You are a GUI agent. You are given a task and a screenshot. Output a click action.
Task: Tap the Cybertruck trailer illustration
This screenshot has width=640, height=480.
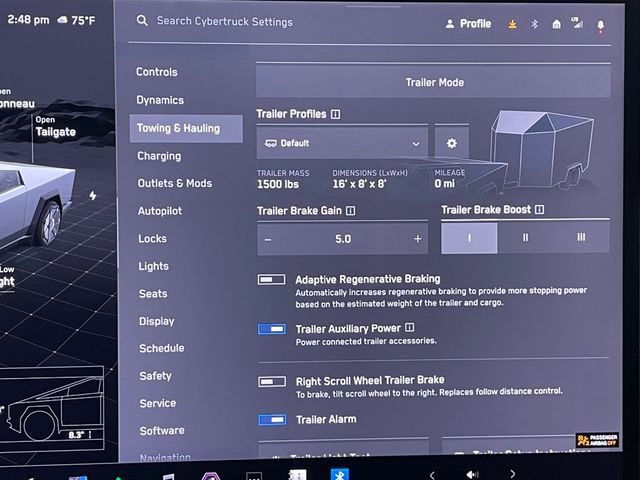coord(541,151)
